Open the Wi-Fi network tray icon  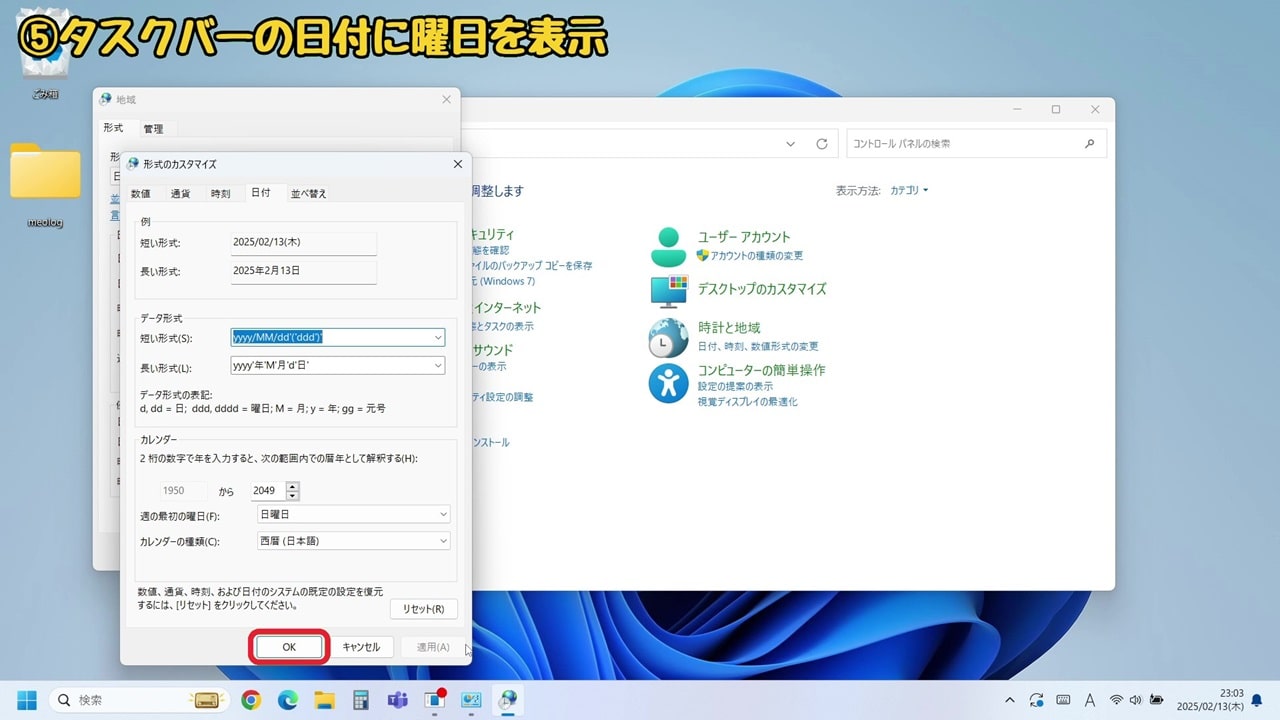[1117, 700]
